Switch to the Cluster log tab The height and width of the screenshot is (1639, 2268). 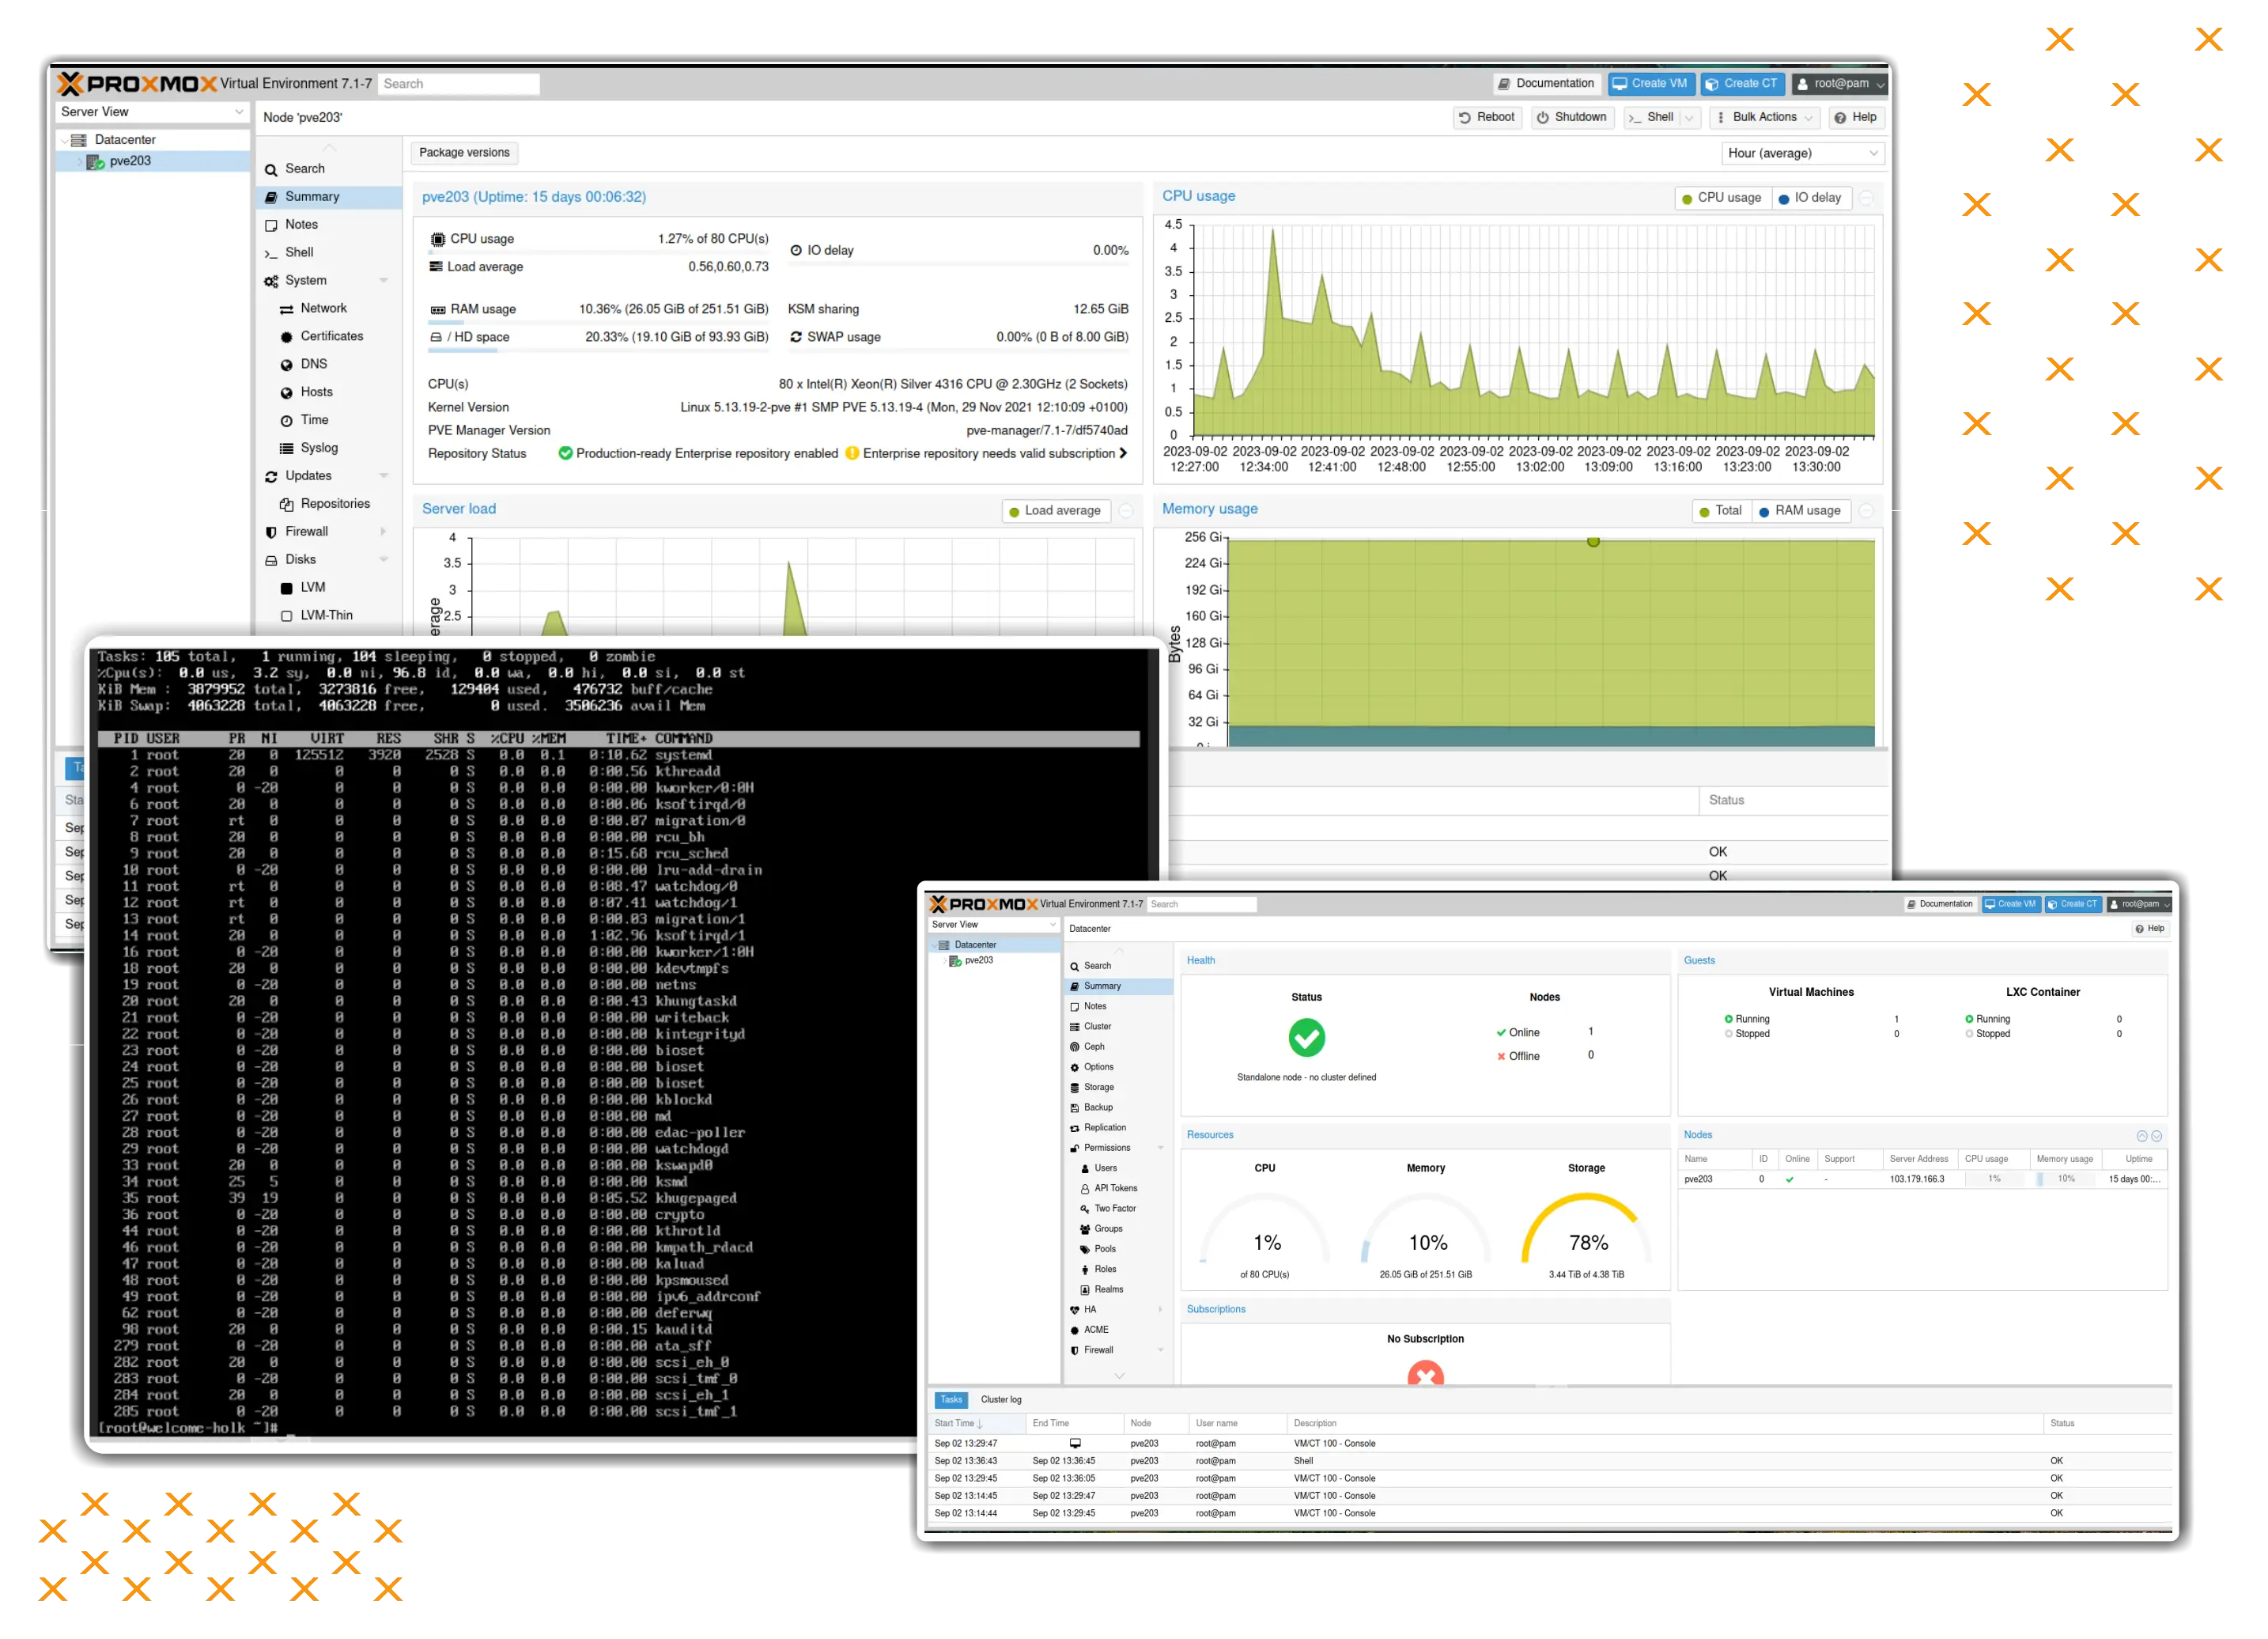(1000, 1400)
